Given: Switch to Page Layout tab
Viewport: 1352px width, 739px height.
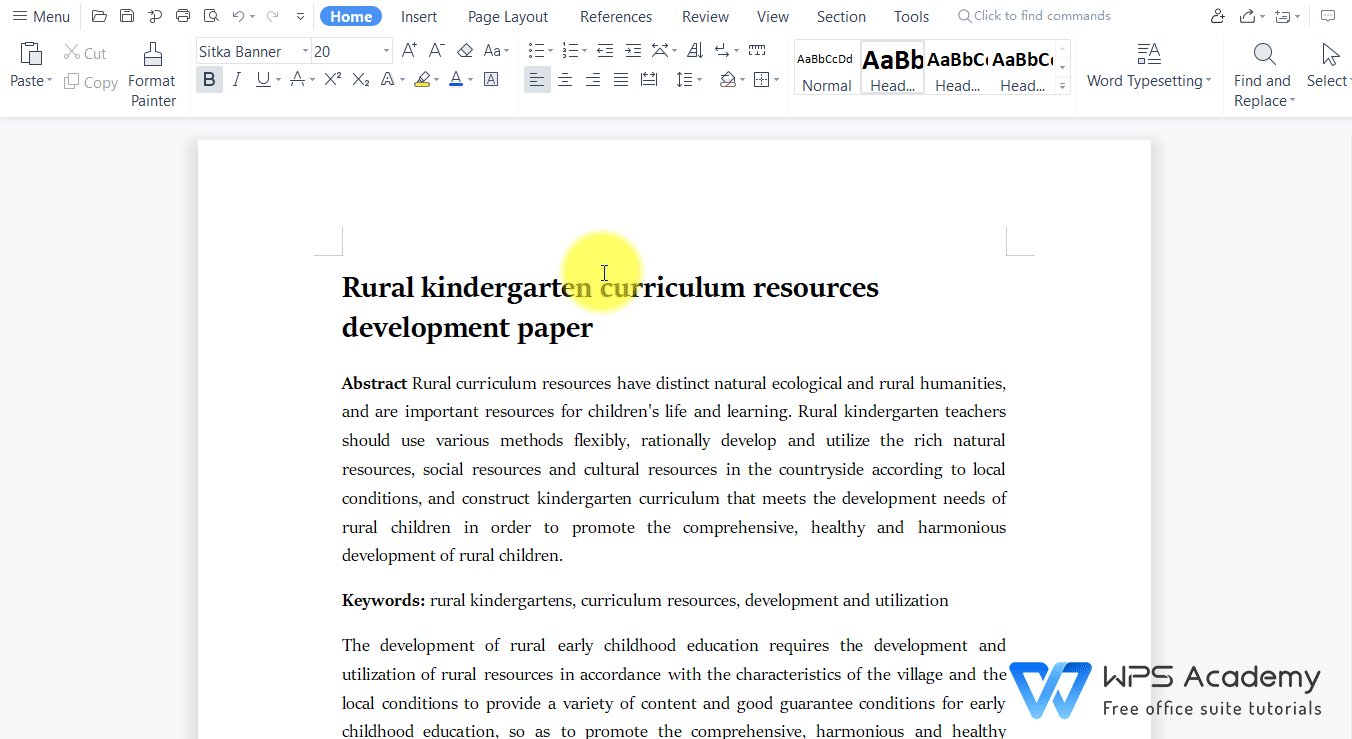Looking at the screenshot, I should point(508,17).
